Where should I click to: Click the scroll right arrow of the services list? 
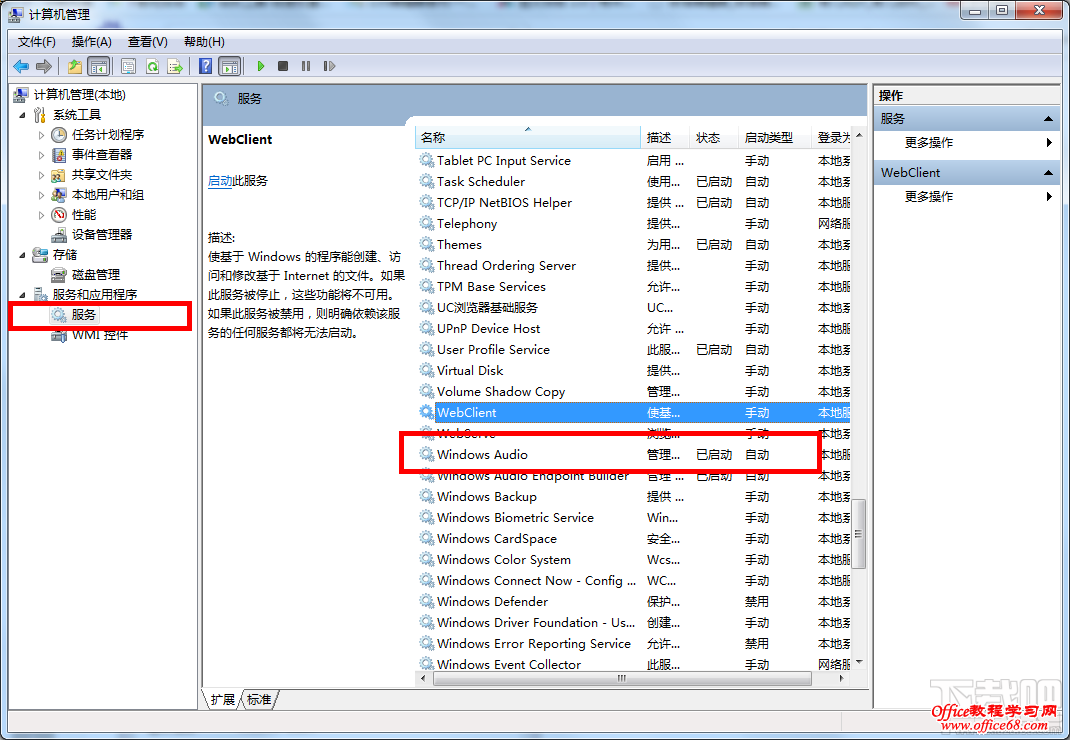click(842, 679)
